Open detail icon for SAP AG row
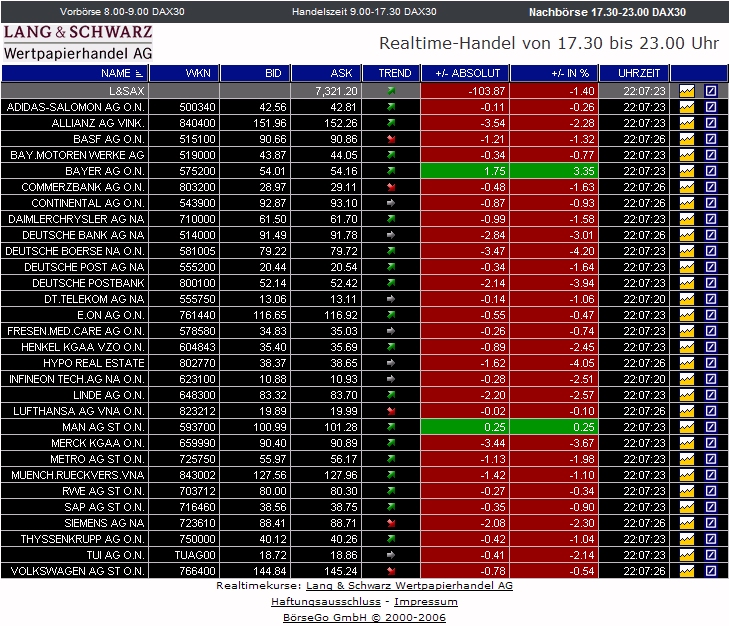 [710, 507]
